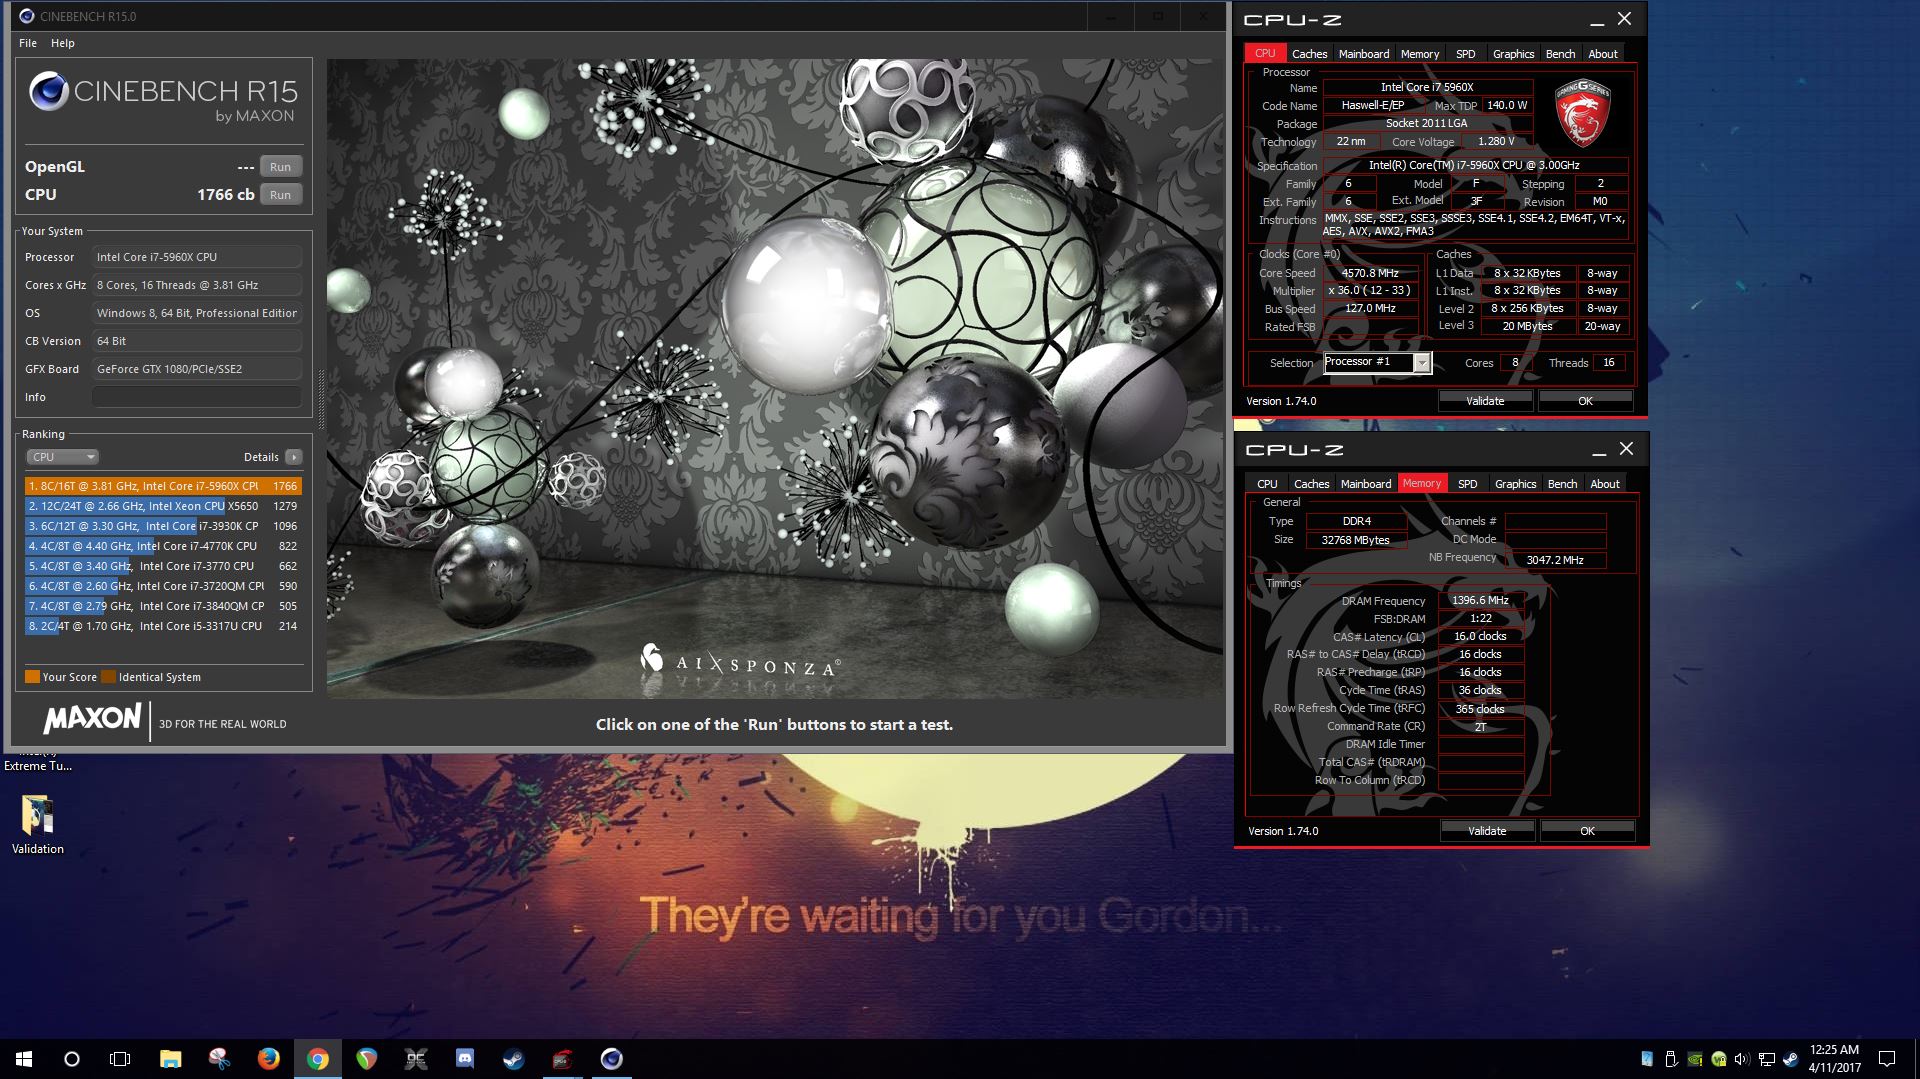Screen dimensions: 1920x1079
Task: Select ranking row 2 Xeon X5650
Action: 163,506
